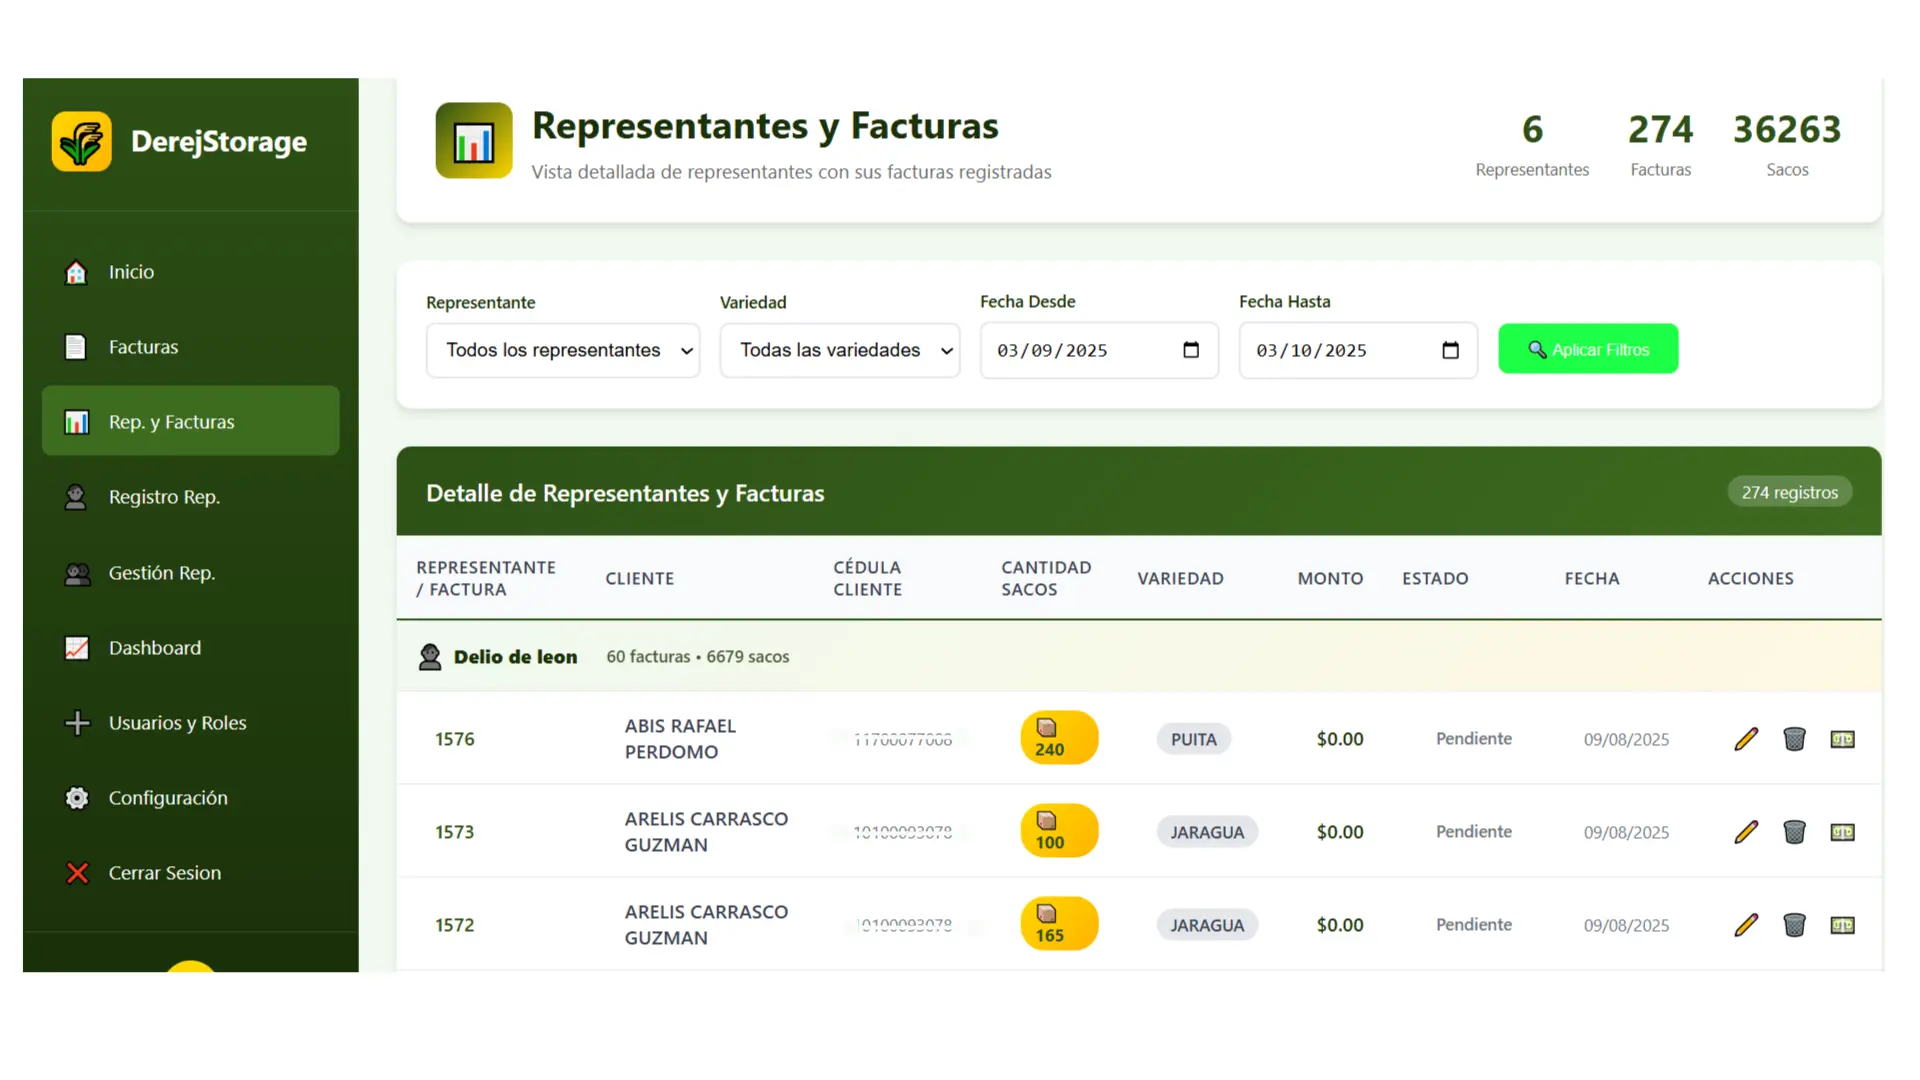
Task: Open Dashboard from the sidebar
Action: [x=155, y=648]
